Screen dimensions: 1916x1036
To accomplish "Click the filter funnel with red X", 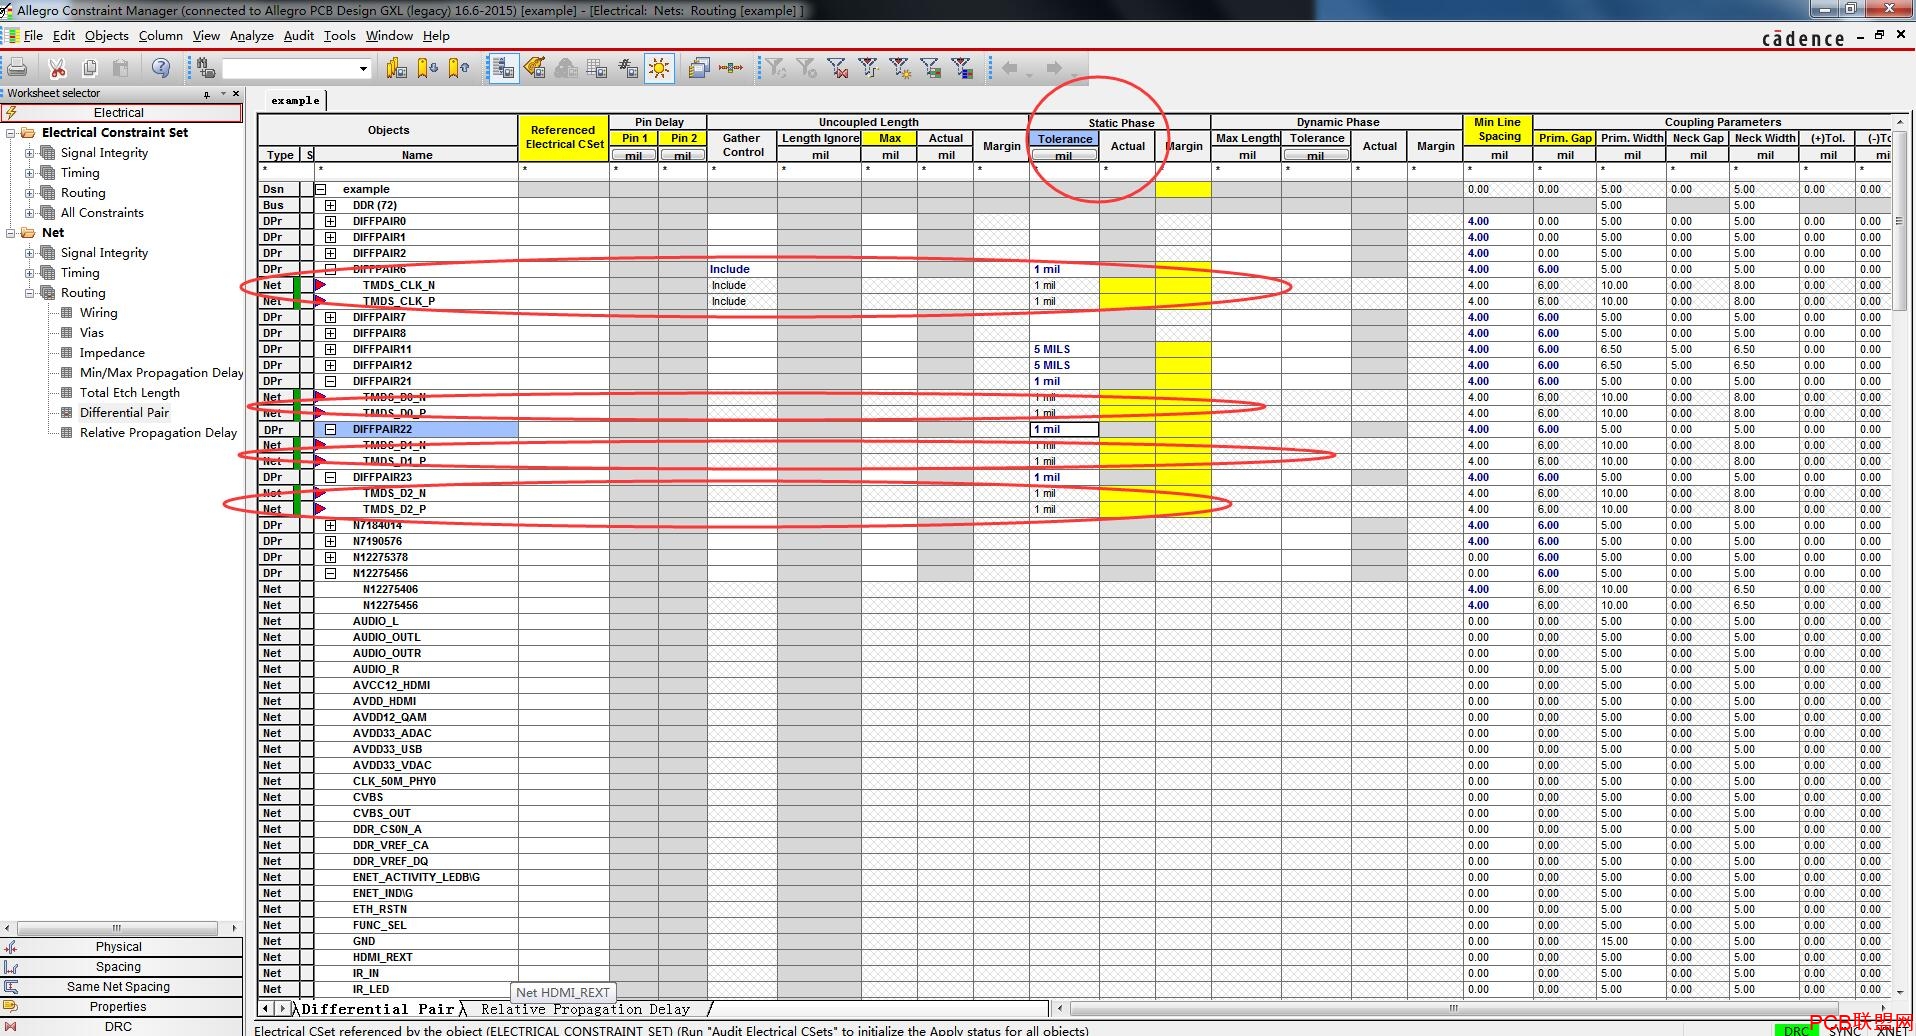I will pyautogui.click(x=837, y=68).
